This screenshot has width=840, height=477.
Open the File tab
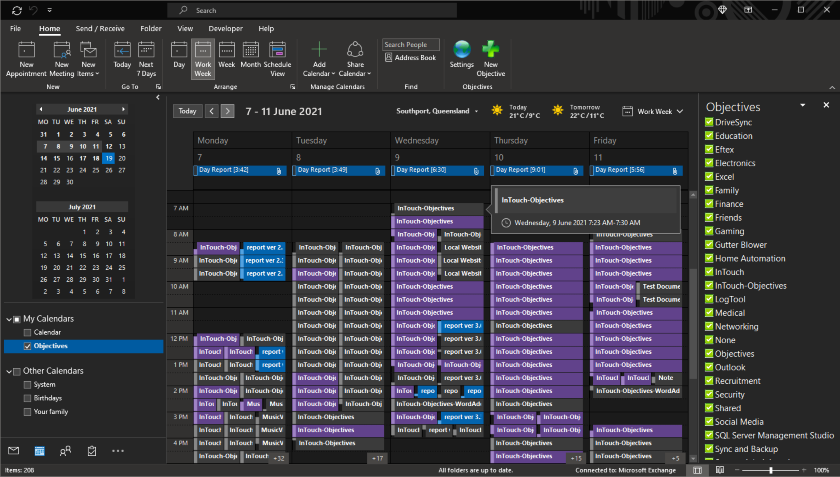(16, 28)
